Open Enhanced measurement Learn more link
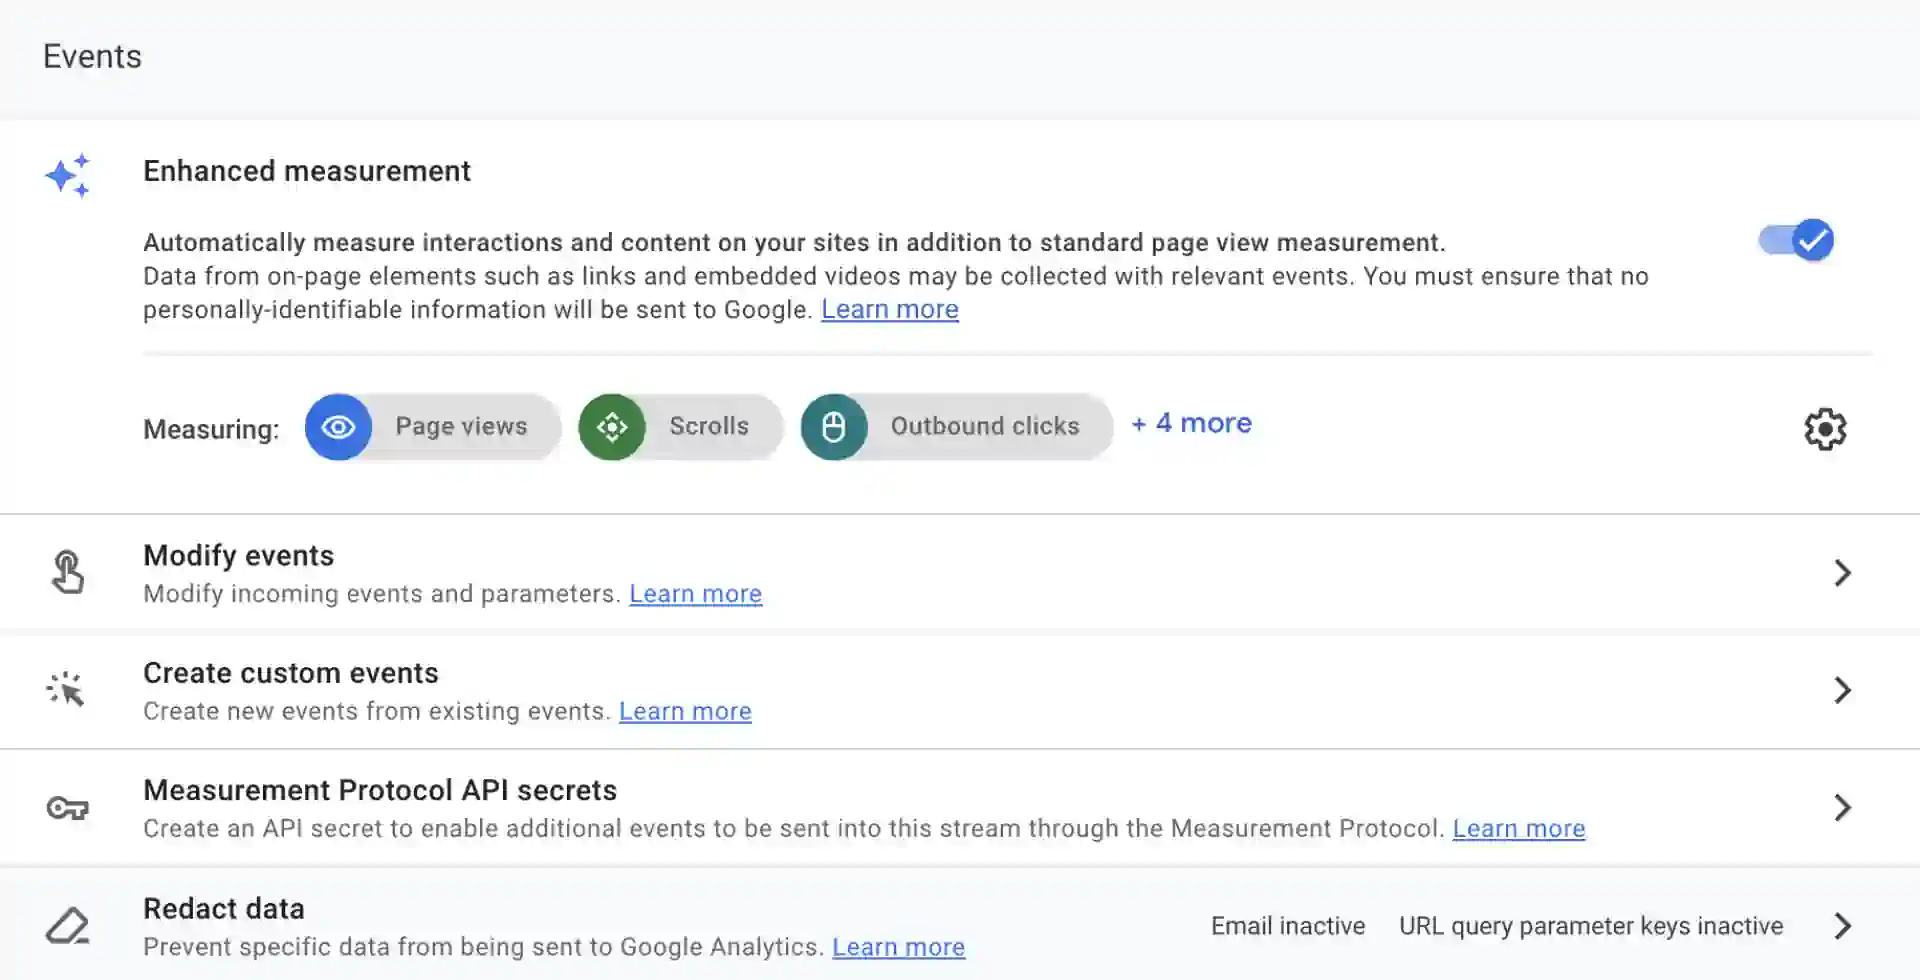The height and width of the screenshot is (980, 1920). (x=890, y=310)
